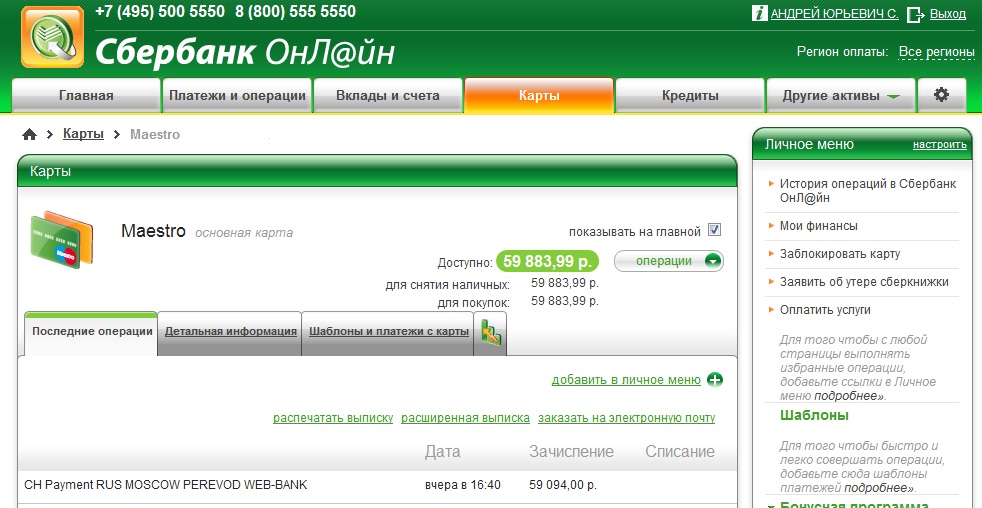
Task: Click the Sberbank logo icon
Action: 53,37
